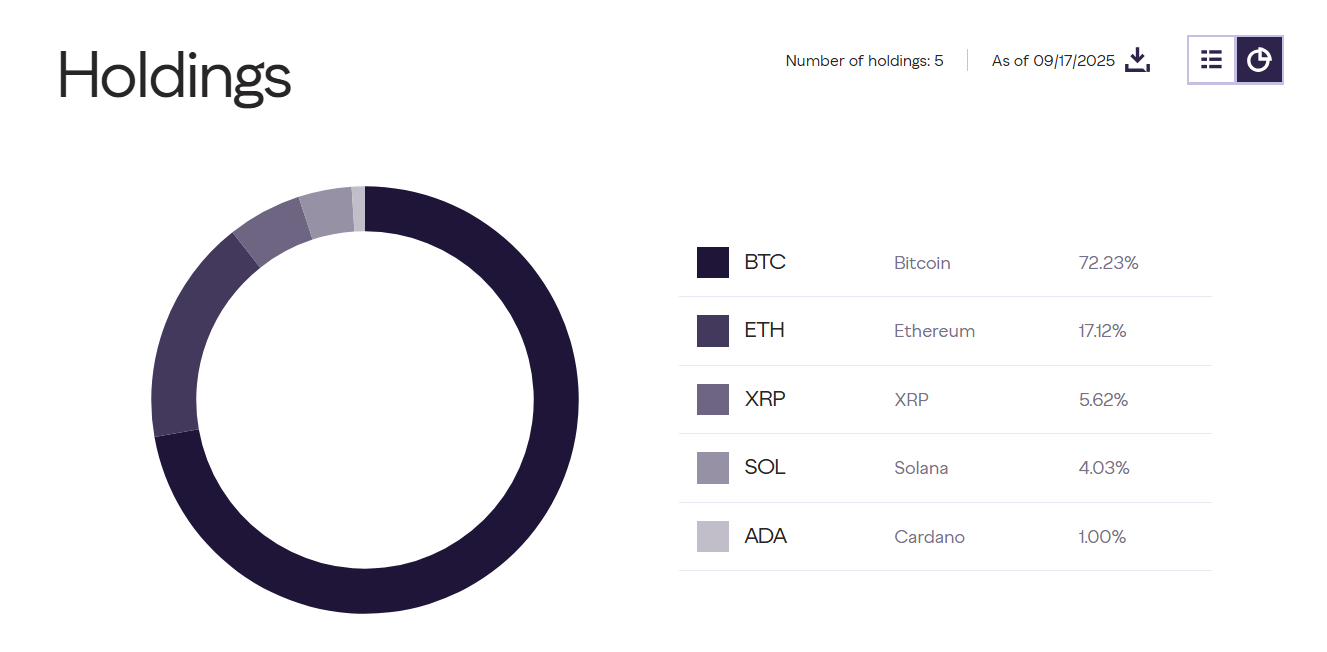Viewport: 1327px width, 652px height.
Task: Click the ADA color square in legend
Action: [712, 536]
